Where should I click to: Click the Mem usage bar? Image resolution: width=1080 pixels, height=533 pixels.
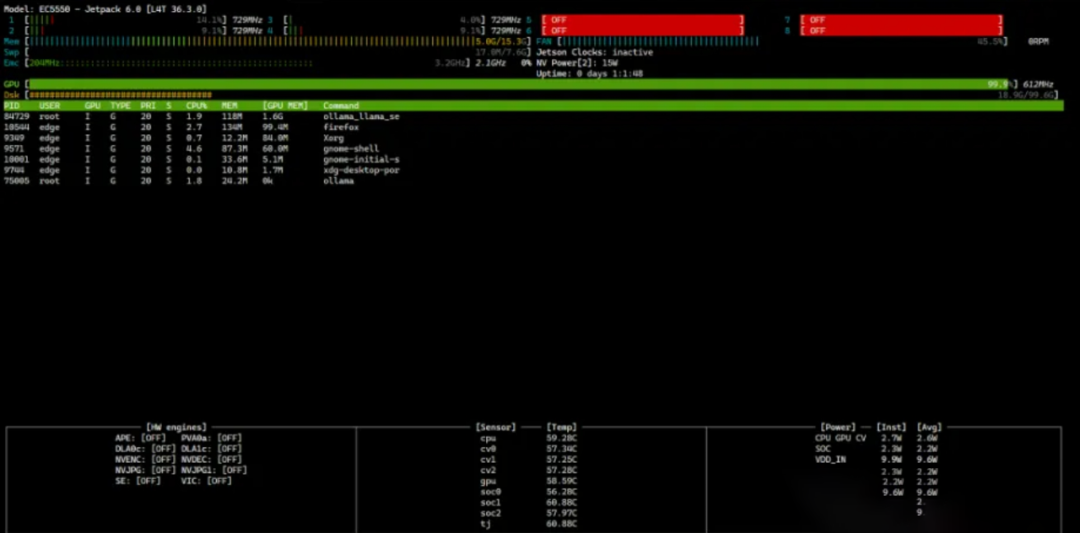(x=278, y=42)
